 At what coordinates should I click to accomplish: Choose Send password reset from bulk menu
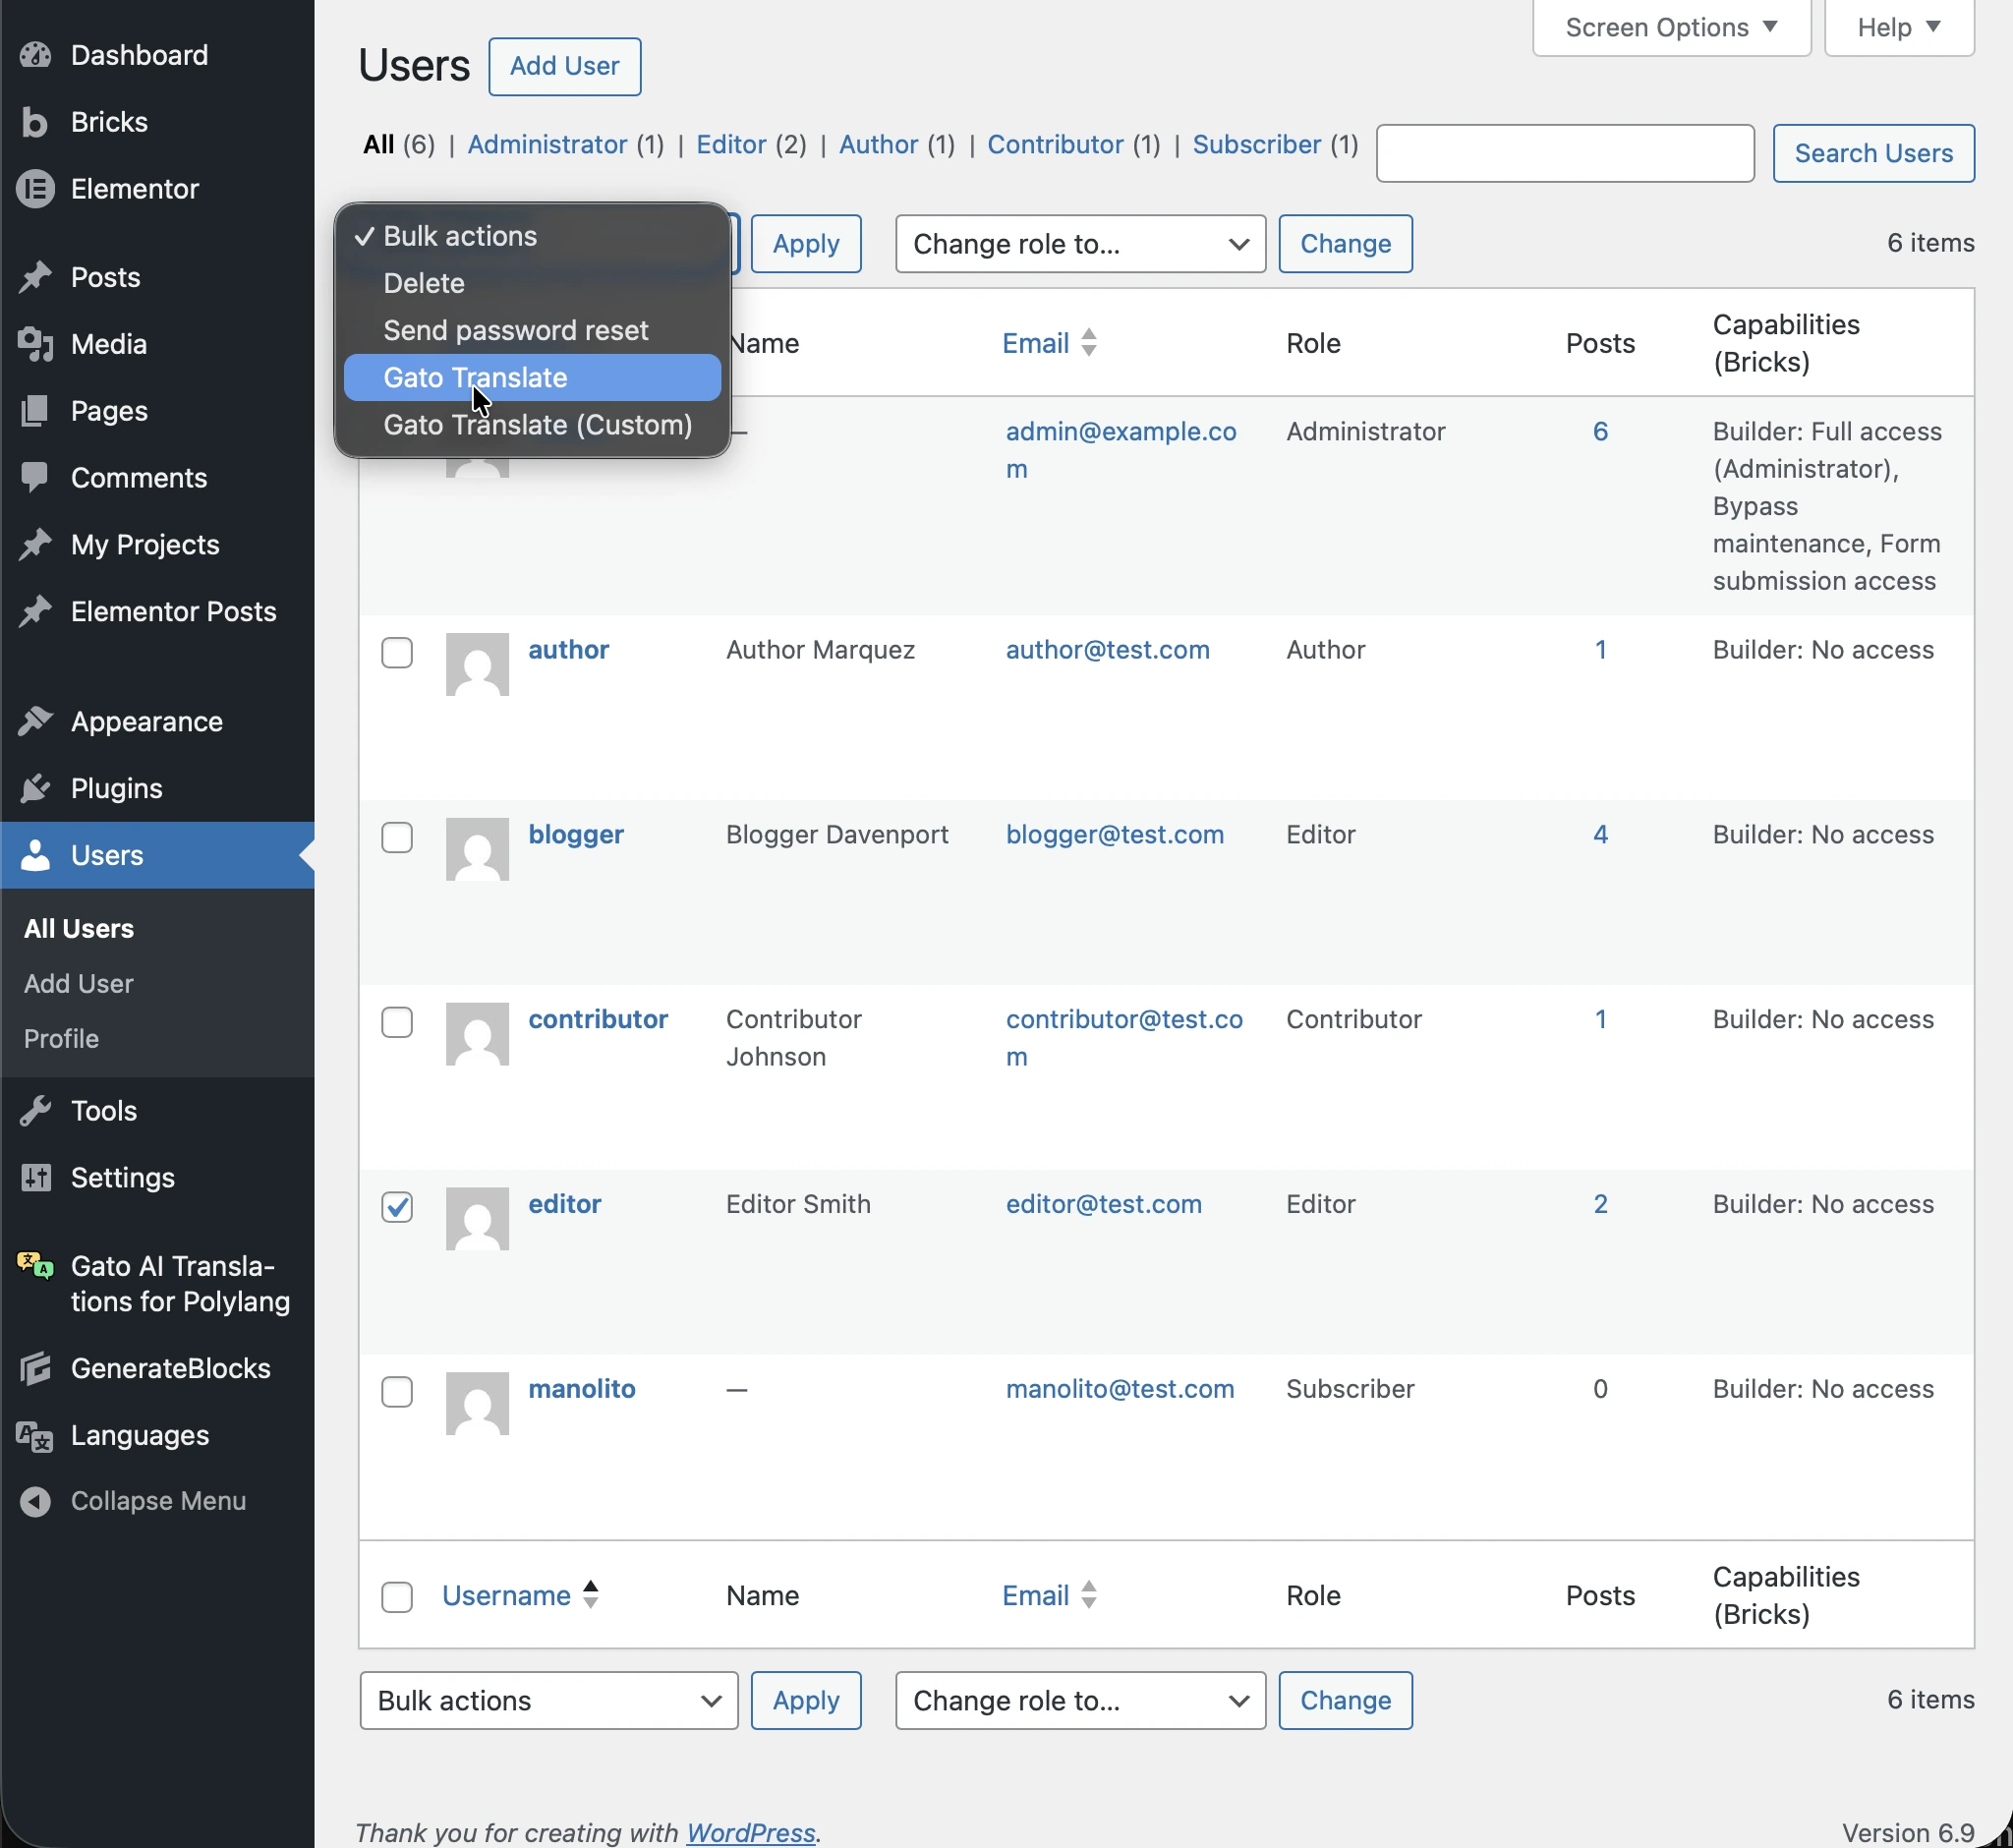pyautogui.click(x=516, y=330)
